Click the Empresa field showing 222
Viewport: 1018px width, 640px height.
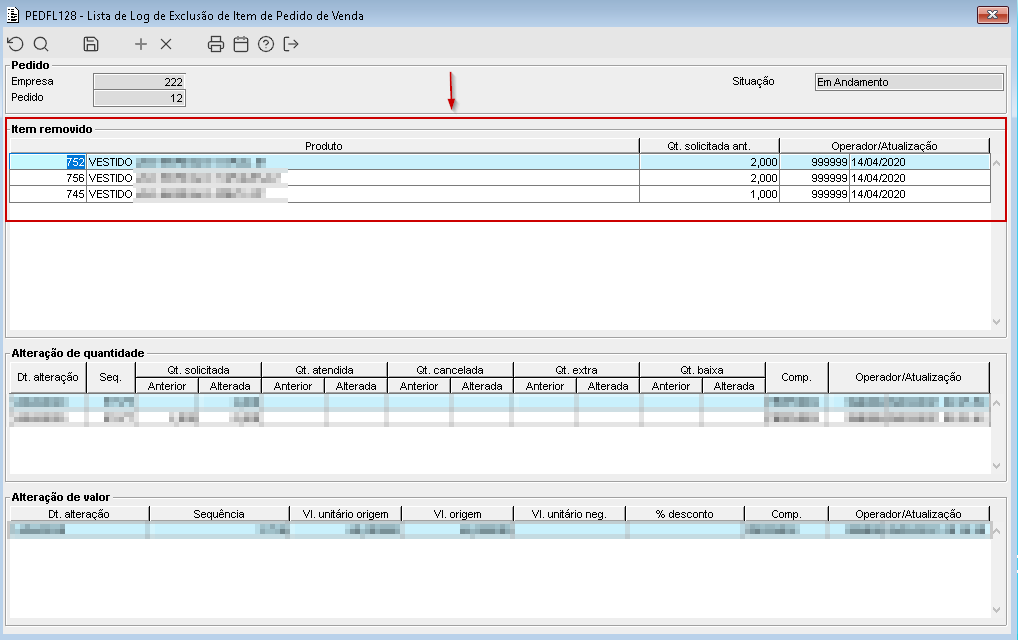click(140, 82)
